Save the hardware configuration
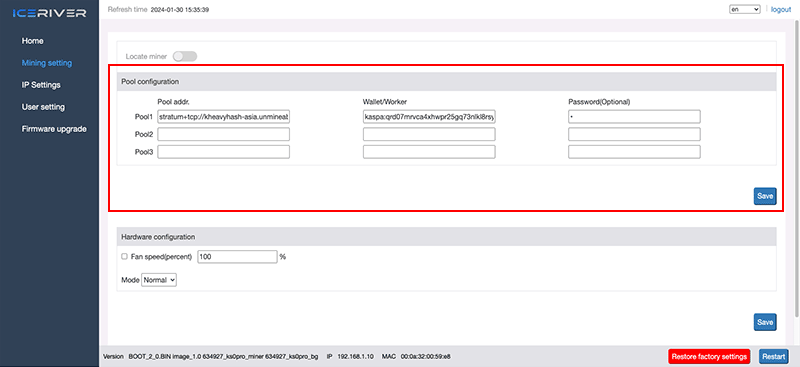 coord(765,322)
